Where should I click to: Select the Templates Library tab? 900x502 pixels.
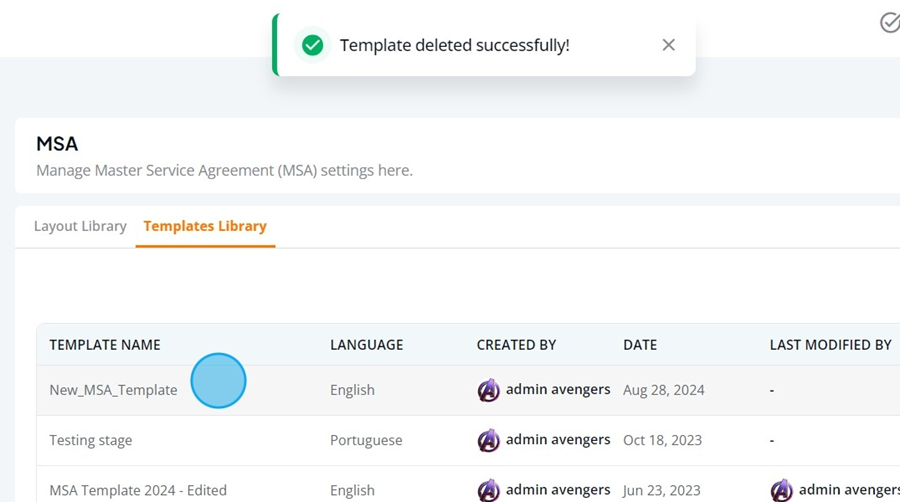tap(205, 226)
